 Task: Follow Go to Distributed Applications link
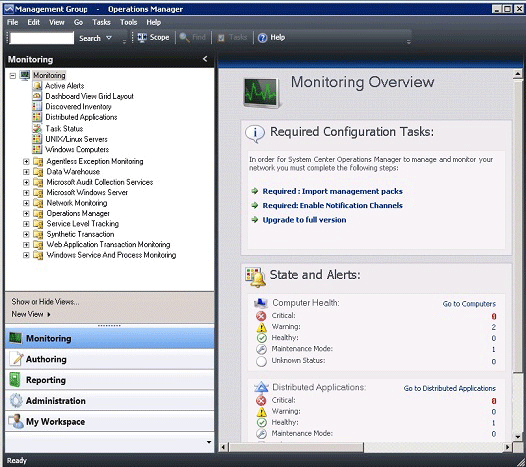[x=450, y=388]
